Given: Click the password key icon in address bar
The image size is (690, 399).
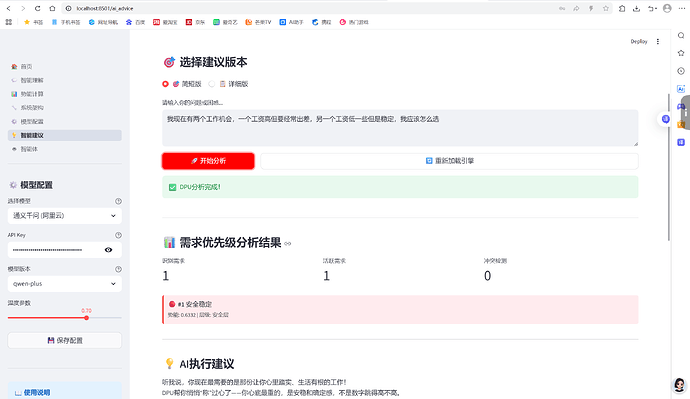Looking at the screenshot, I should tap(562, 8).
